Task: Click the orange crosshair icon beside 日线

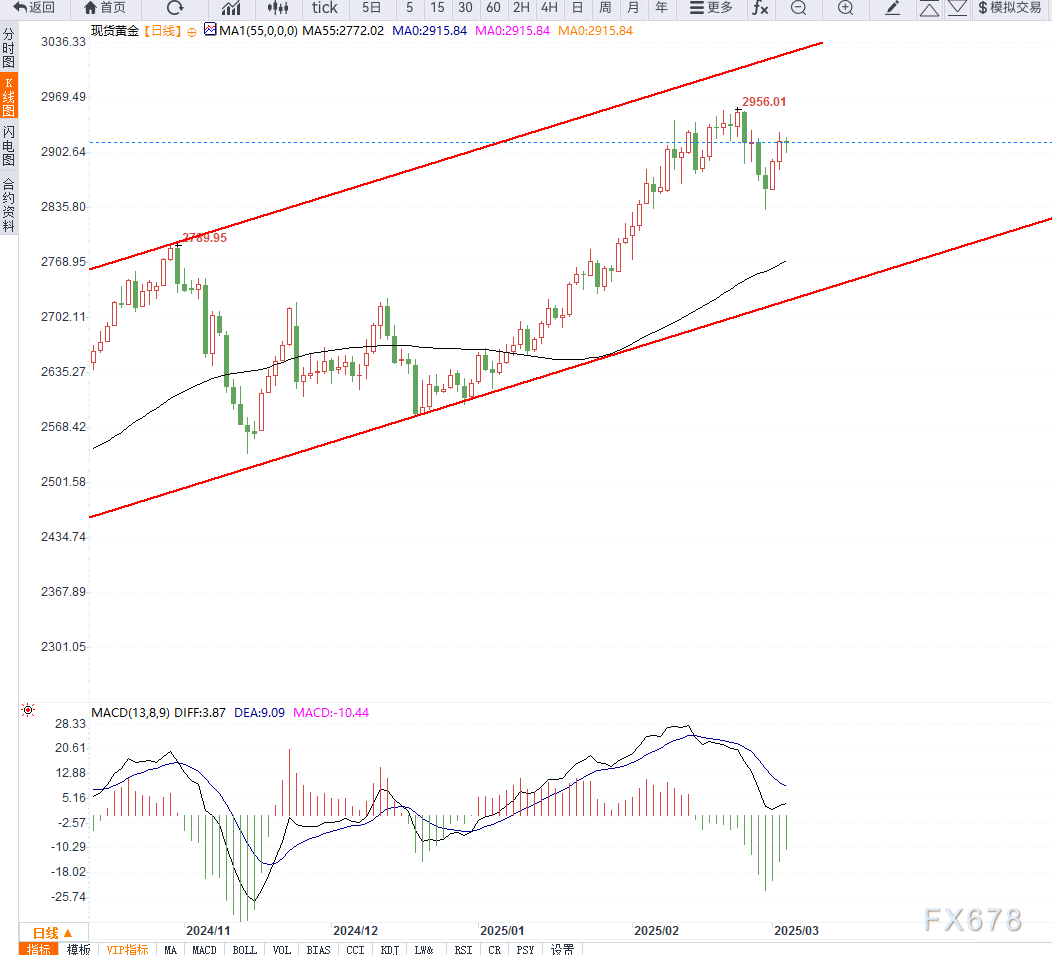Action: coord(191,31)
